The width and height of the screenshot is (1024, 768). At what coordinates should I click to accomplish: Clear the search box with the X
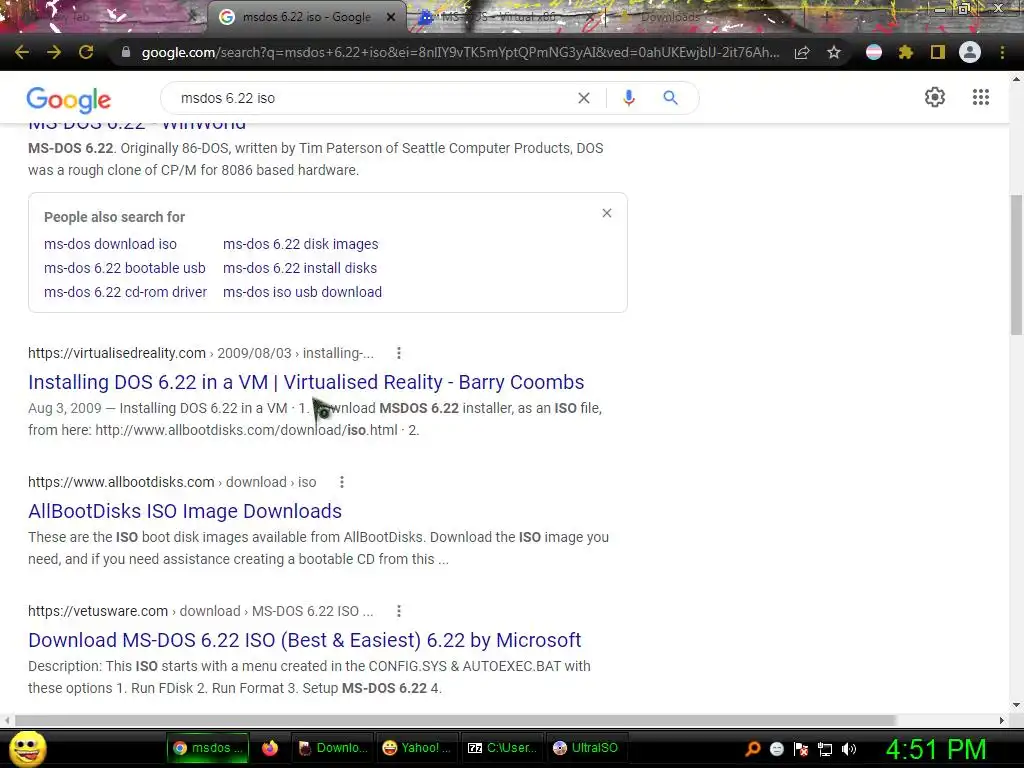[x=584, y=98]
